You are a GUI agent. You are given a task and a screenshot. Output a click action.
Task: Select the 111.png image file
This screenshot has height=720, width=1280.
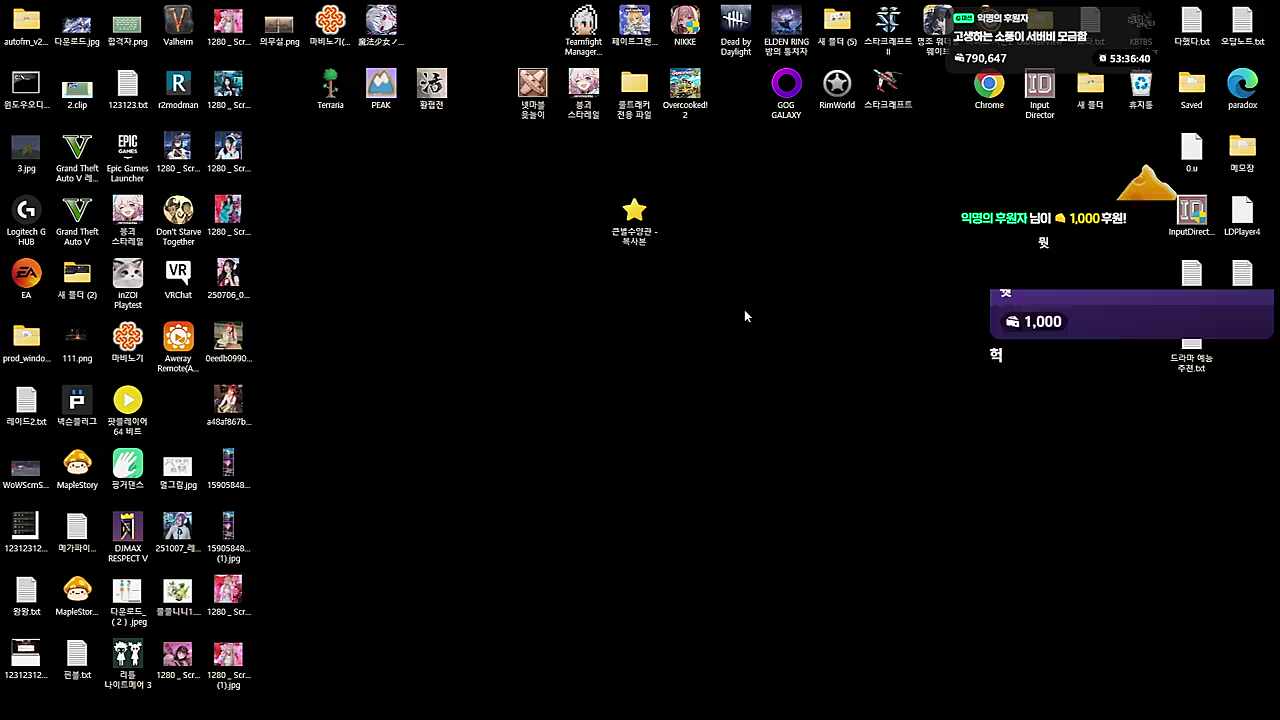pyautogui.click(x=77, y=337)
